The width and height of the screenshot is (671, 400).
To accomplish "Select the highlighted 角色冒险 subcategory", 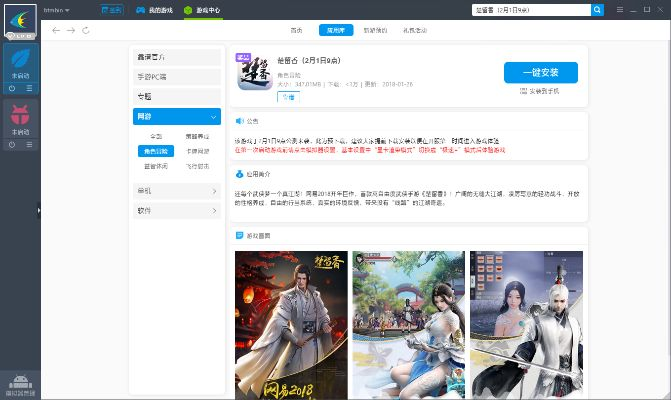I will 156,151.
